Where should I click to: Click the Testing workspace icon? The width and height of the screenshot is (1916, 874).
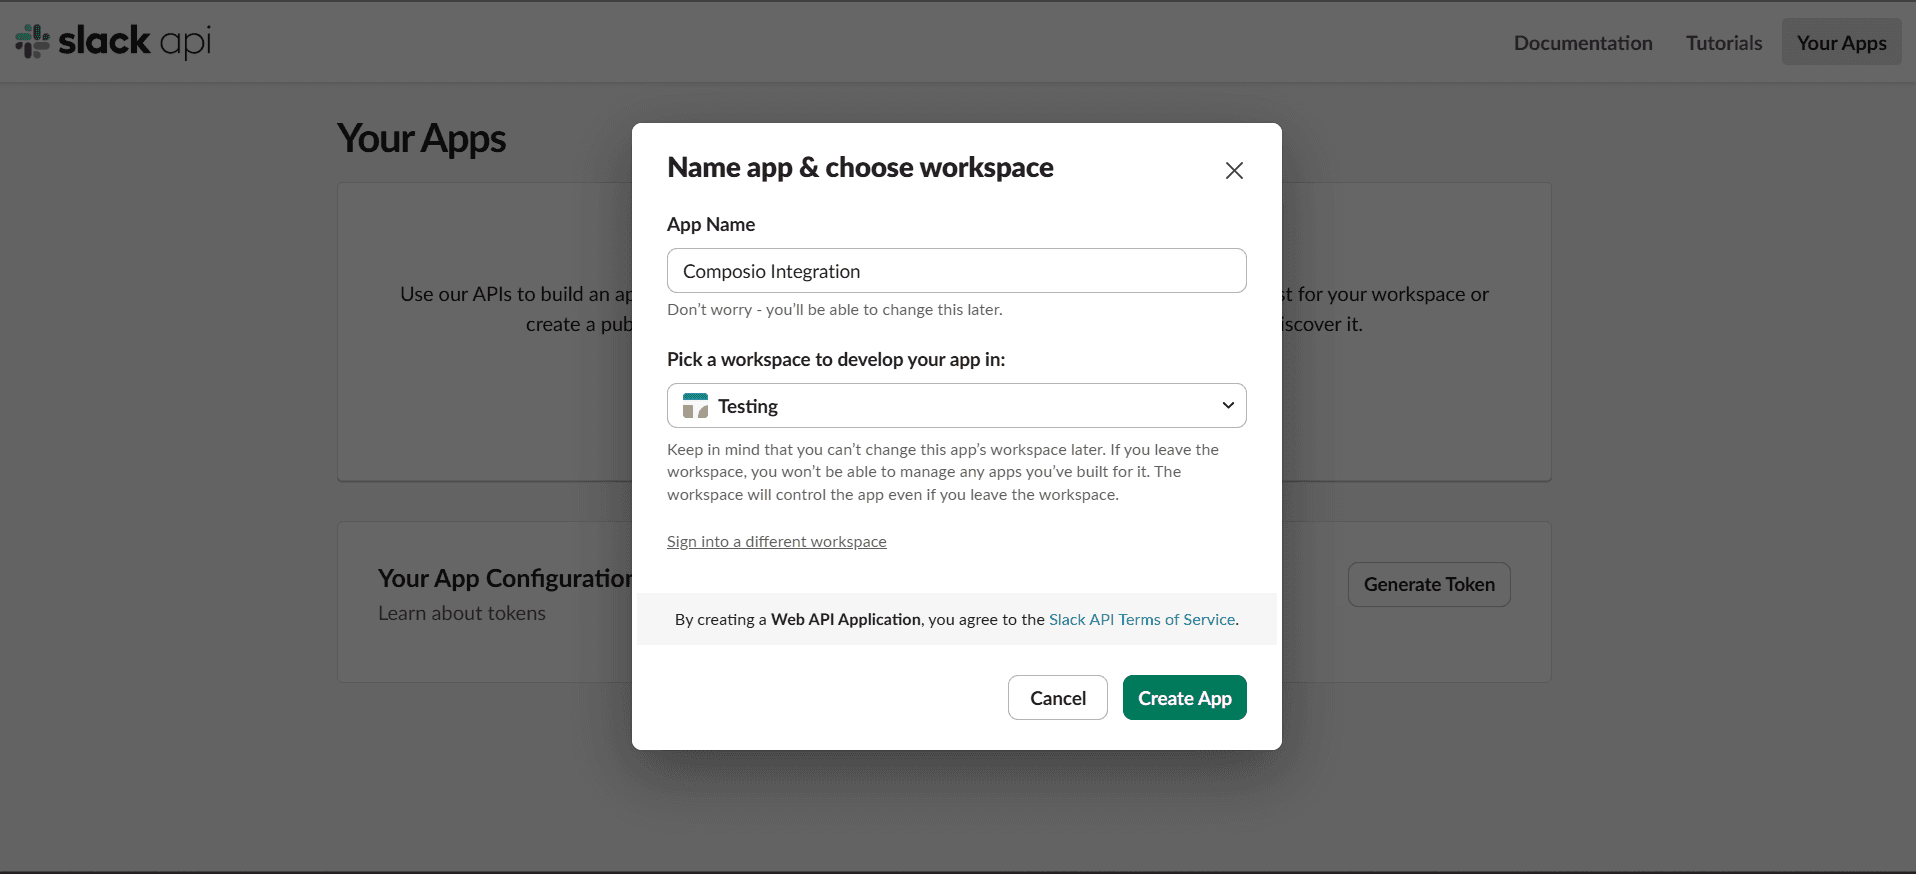tap(695, 406)
